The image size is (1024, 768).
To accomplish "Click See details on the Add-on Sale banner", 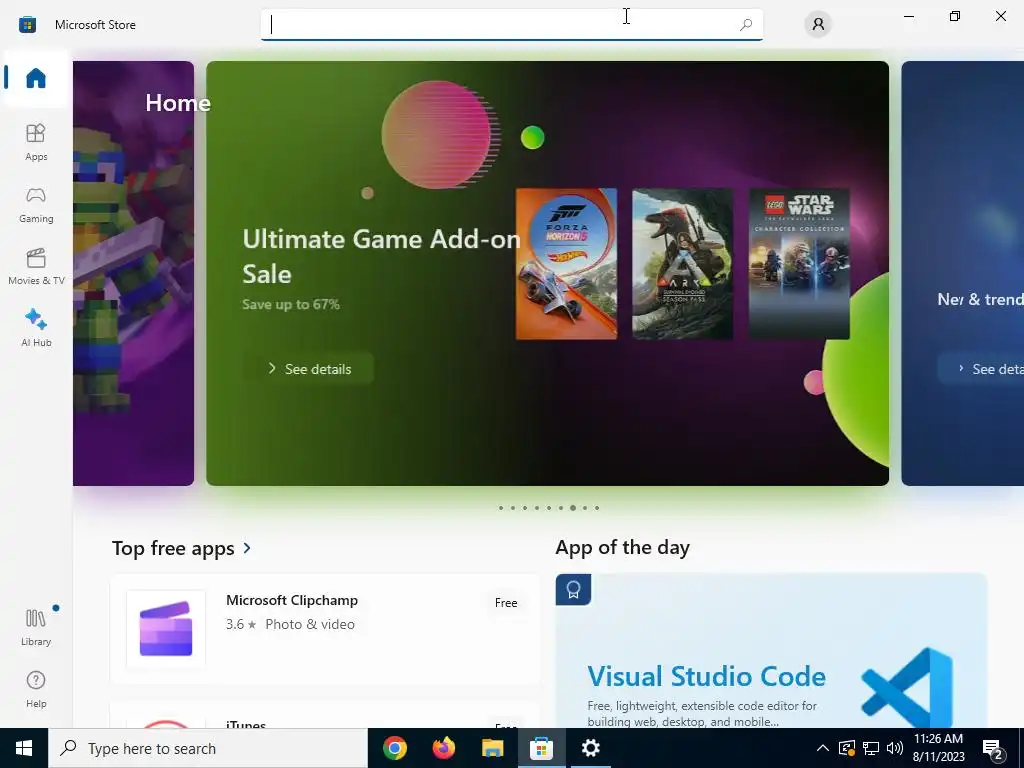I will (x=308, y=369).
